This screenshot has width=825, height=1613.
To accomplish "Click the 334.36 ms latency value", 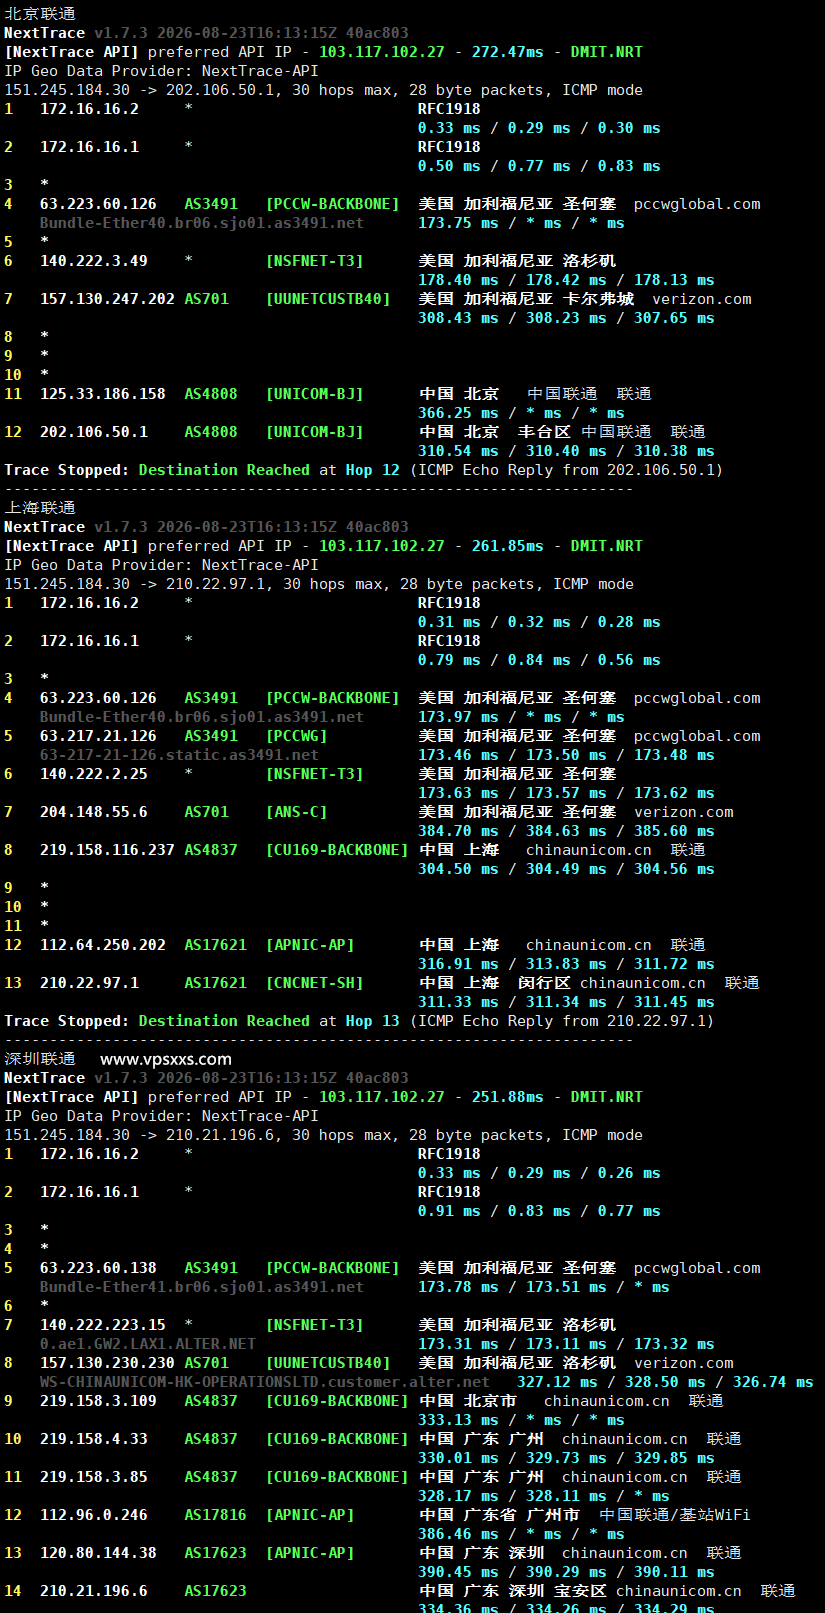I will tap(458, 1608).
